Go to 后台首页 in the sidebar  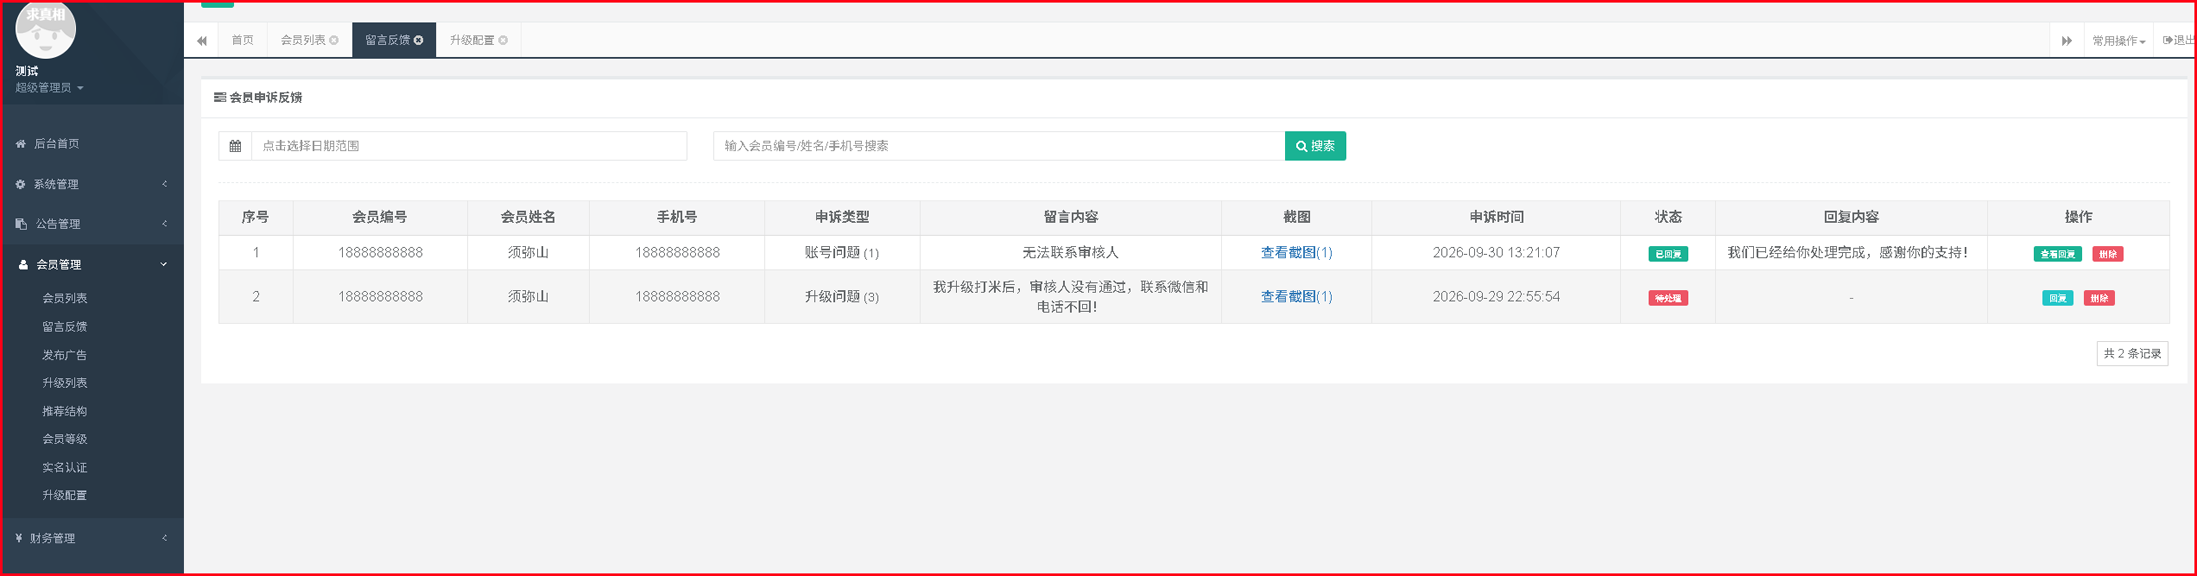[92, 144]
